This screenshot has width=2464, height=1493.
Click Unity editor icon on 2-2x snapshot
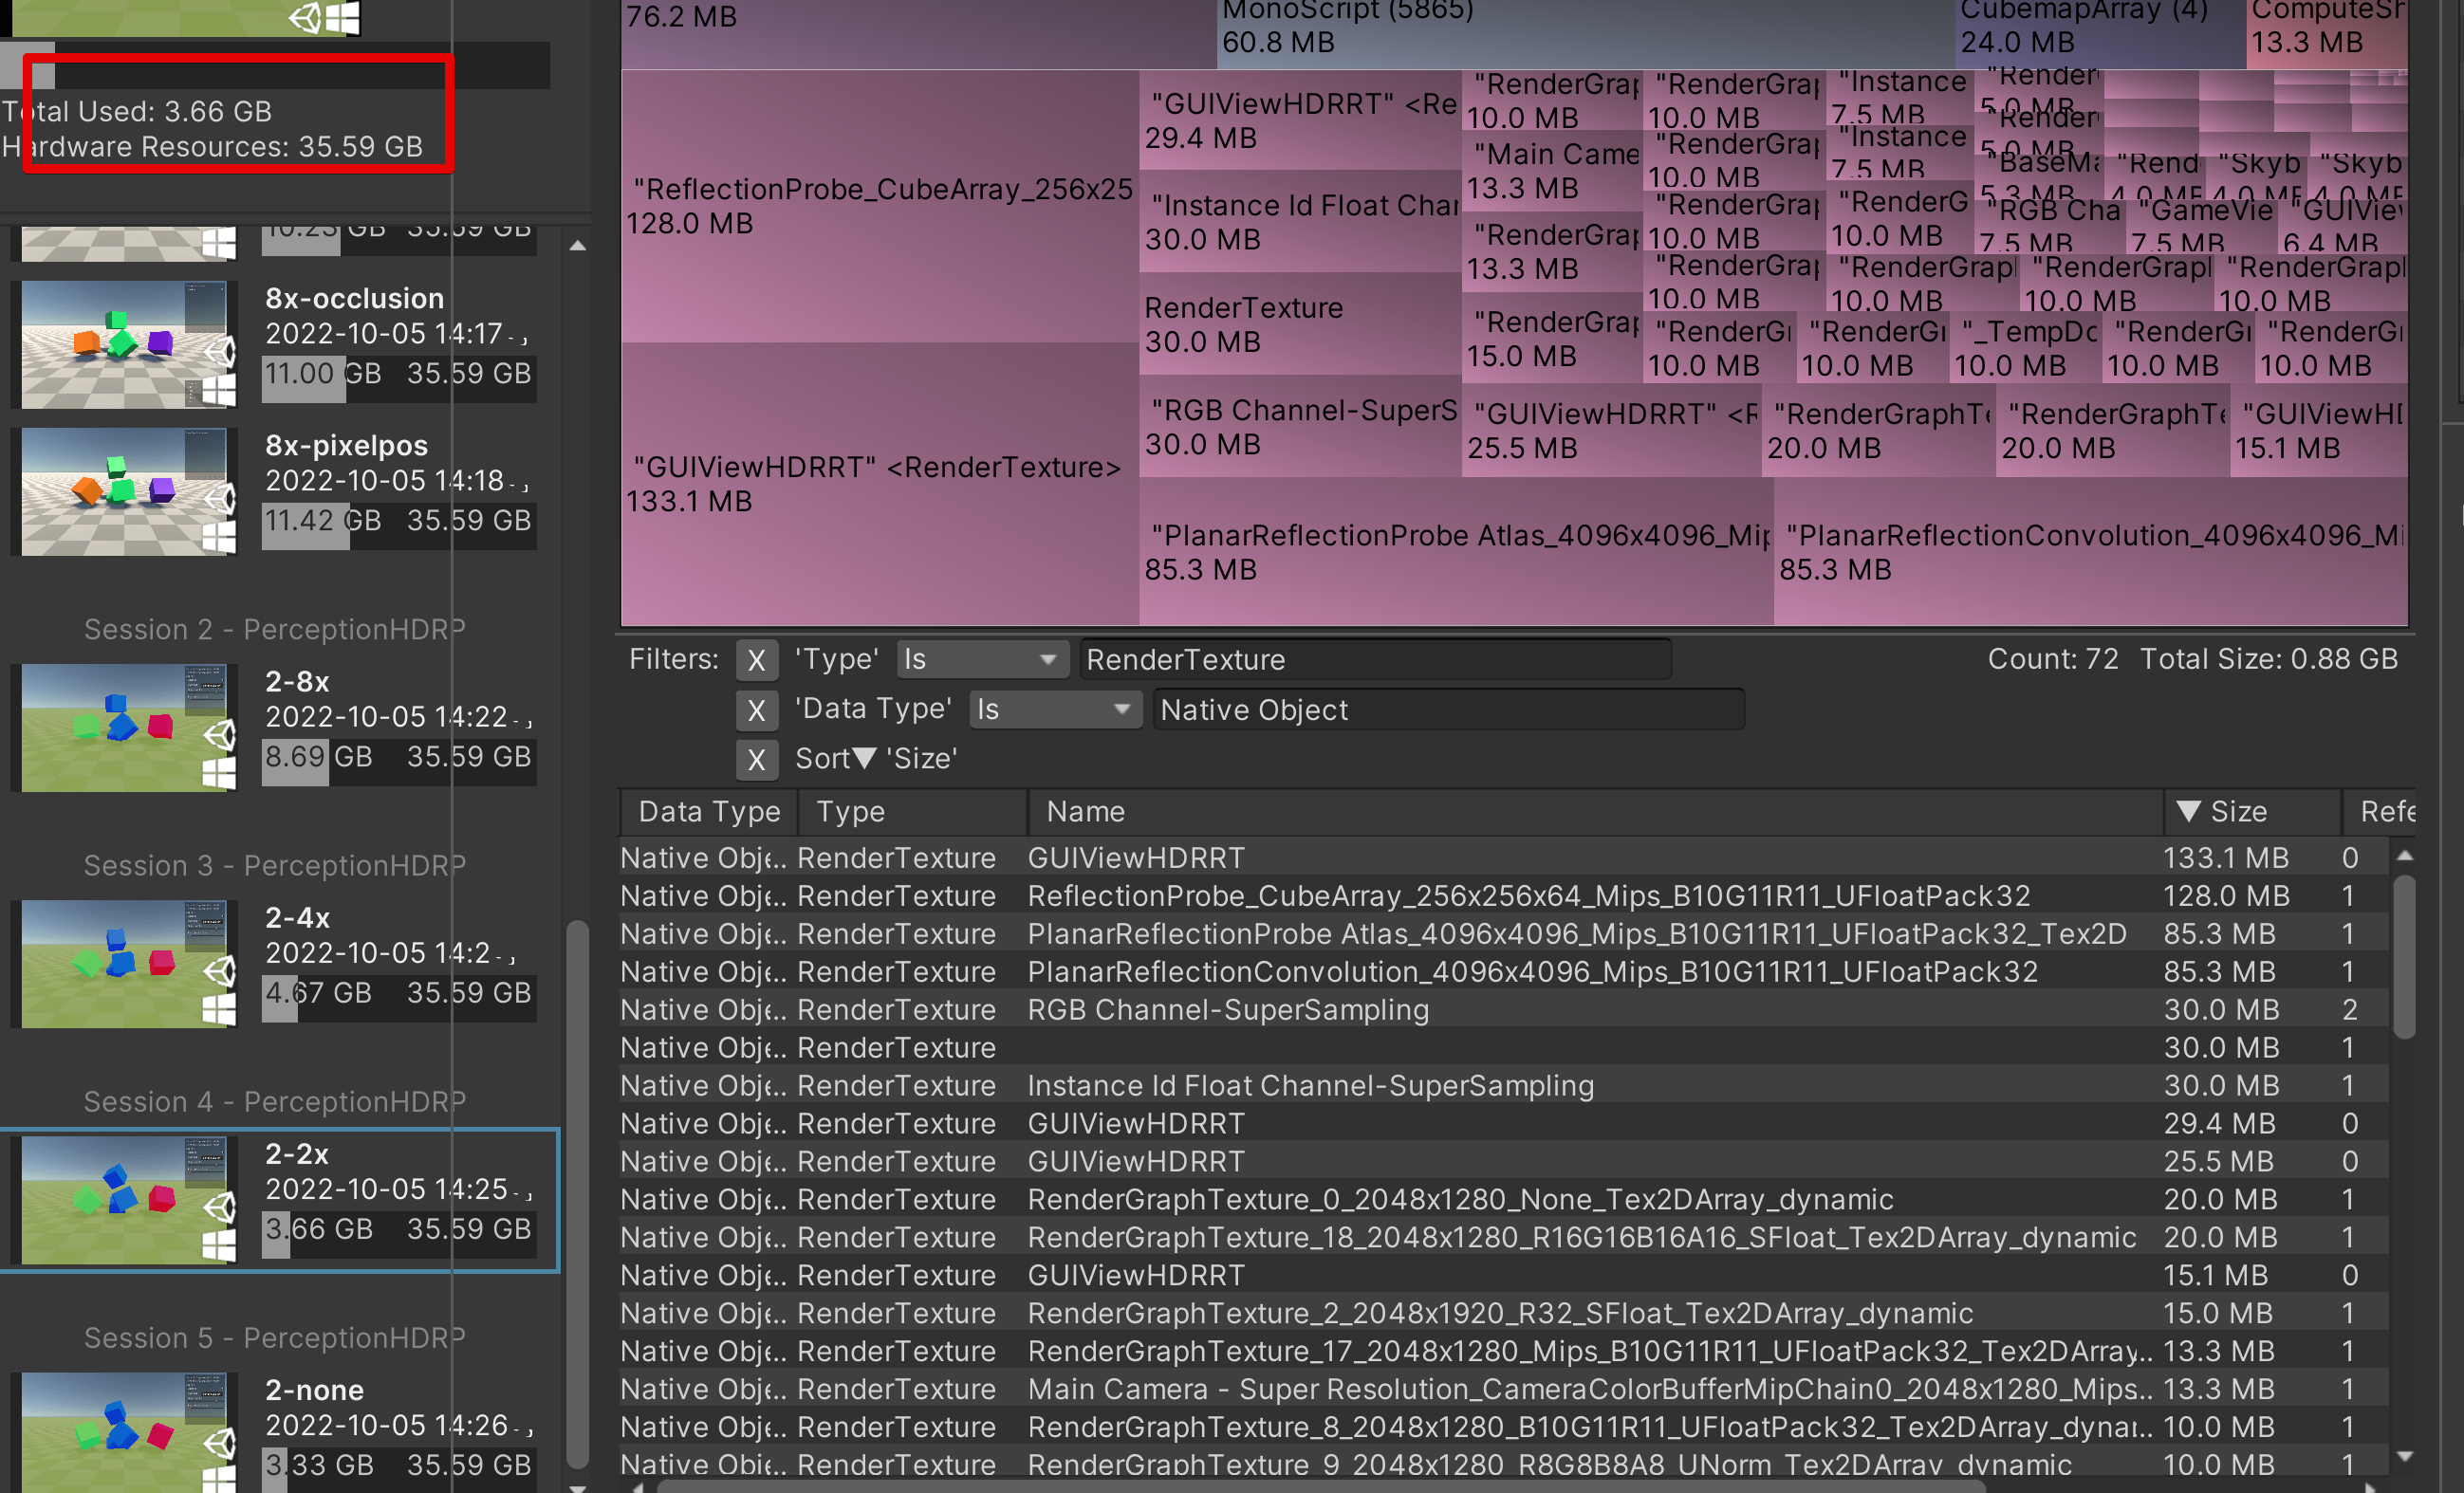(220, 1208)
